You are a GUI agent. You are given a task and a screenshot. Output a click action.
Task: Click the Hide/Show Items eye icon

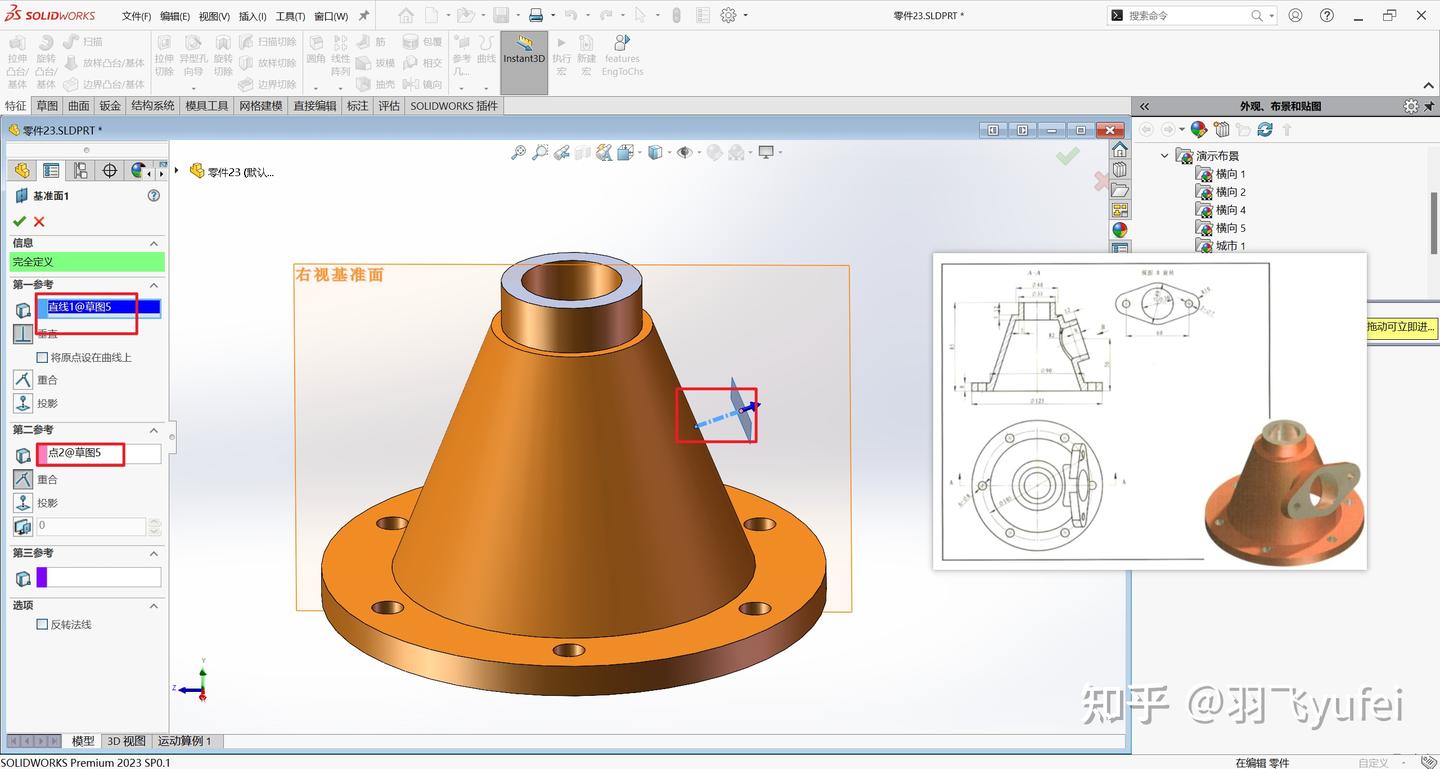[x=685, y=152]
